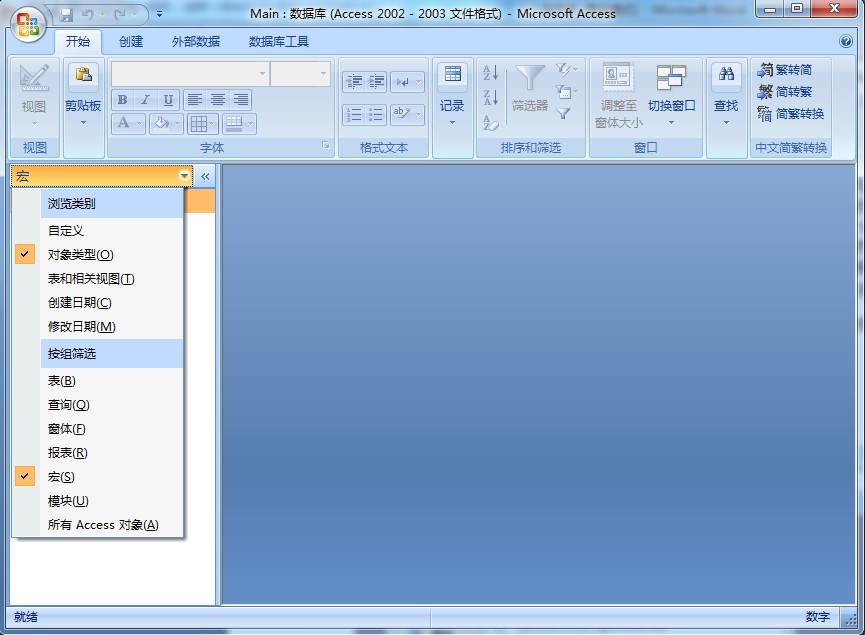The width and height of the screenshot is (865, 635).
Task: Click the Bold formatting icon
Action: pos(122,100)
